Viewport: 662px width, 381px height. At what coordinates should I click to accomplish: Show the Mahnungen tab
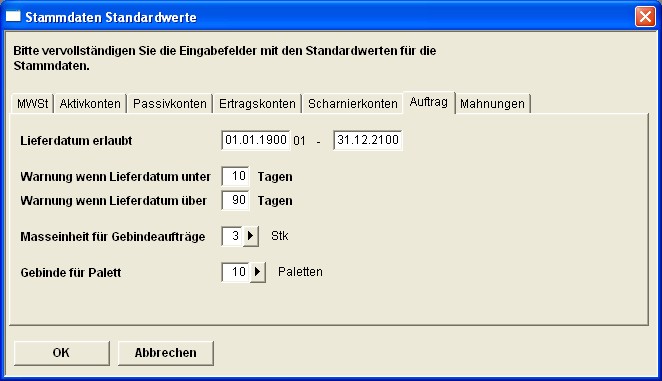tap(492, 103)
